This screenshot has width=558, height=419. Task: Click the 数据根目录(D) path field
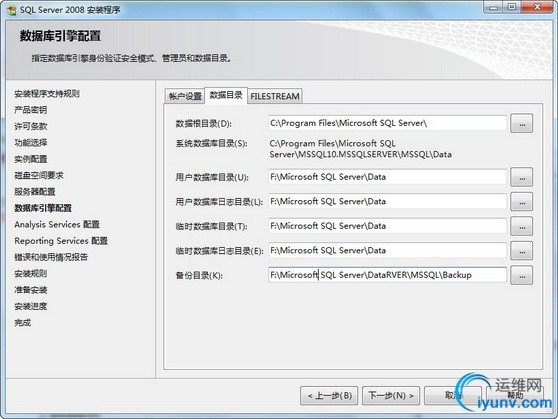pyautogui.click(x=388, y=123)
